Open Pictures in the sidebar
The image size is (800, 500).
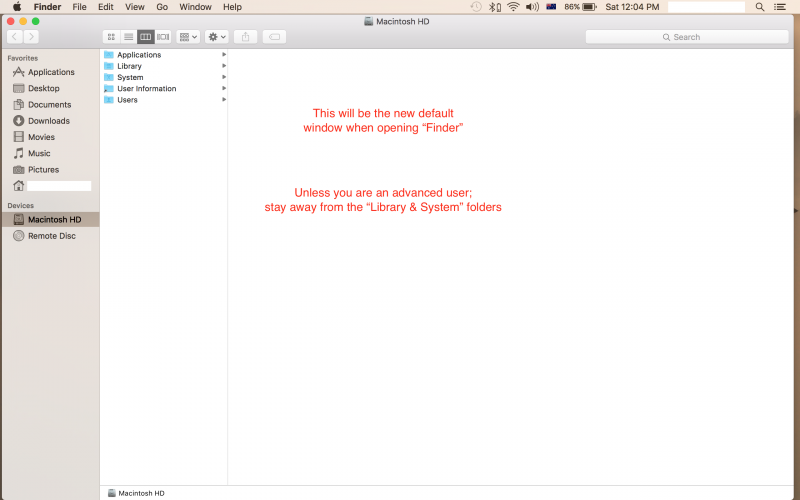(x=50, y=170)
